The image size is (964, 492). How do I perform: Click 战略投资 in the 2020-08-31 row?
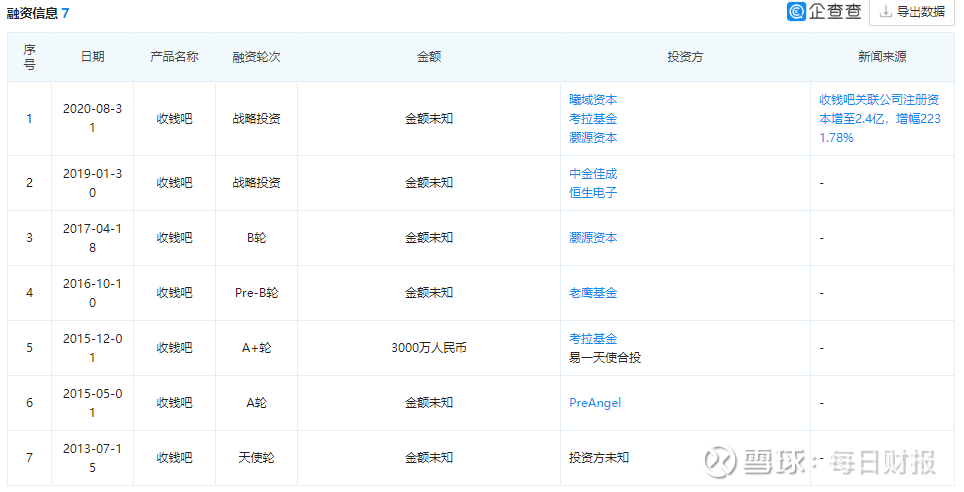(x=256, y=119)
